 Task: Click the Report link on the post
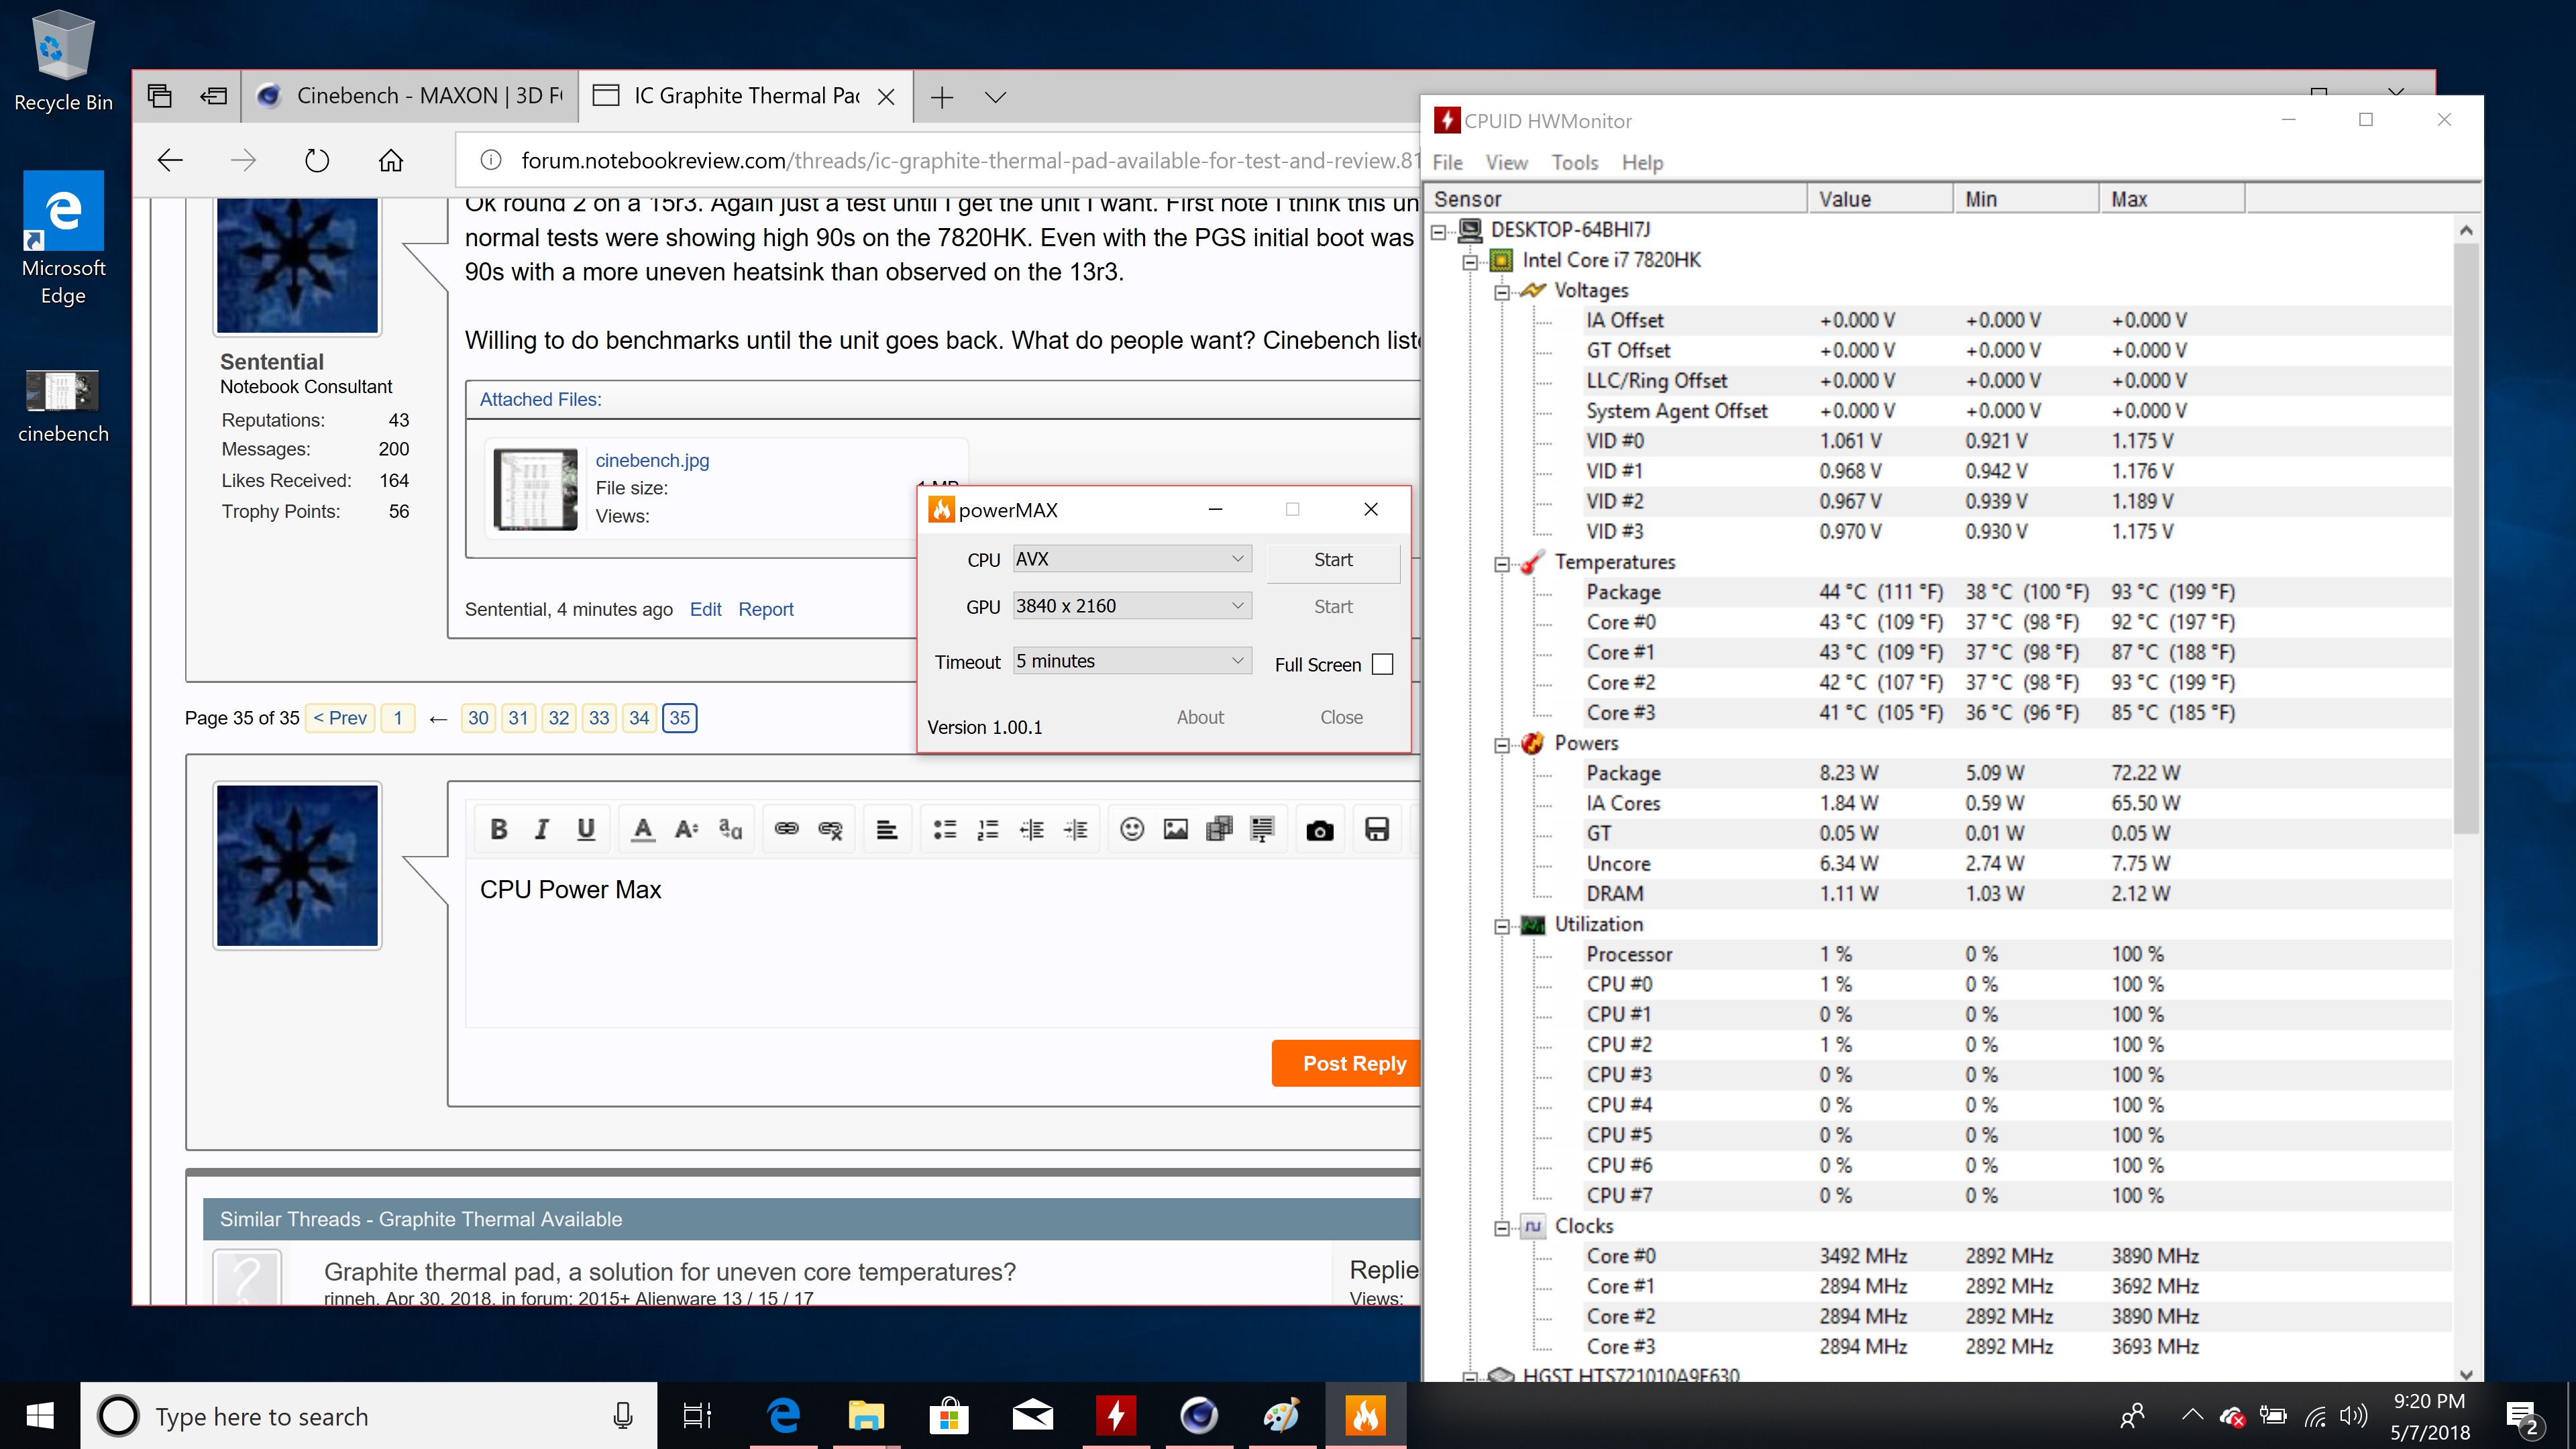click(x=766, y=609)
